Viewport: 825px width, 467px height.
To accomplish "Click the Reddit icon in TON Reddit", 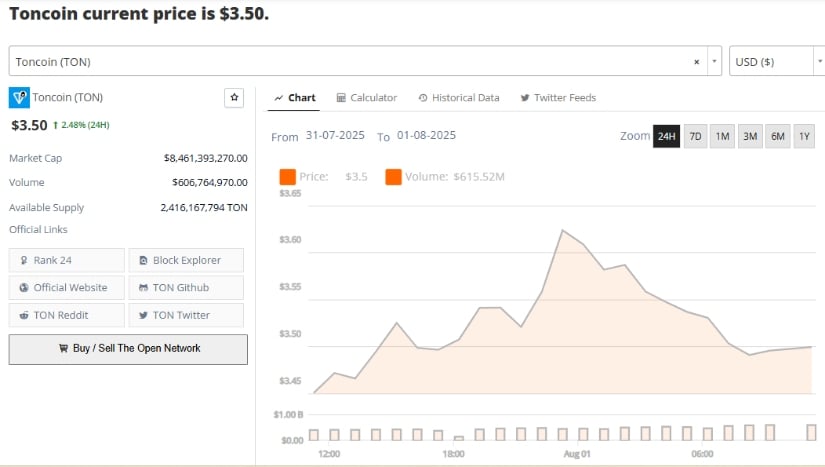I will [24, 315].
